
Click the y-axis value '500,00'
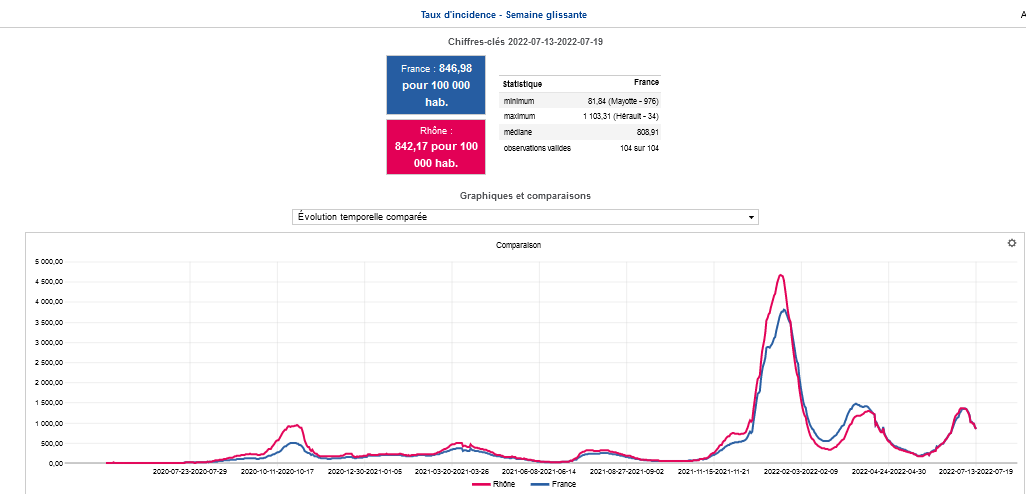click(52, 443)
